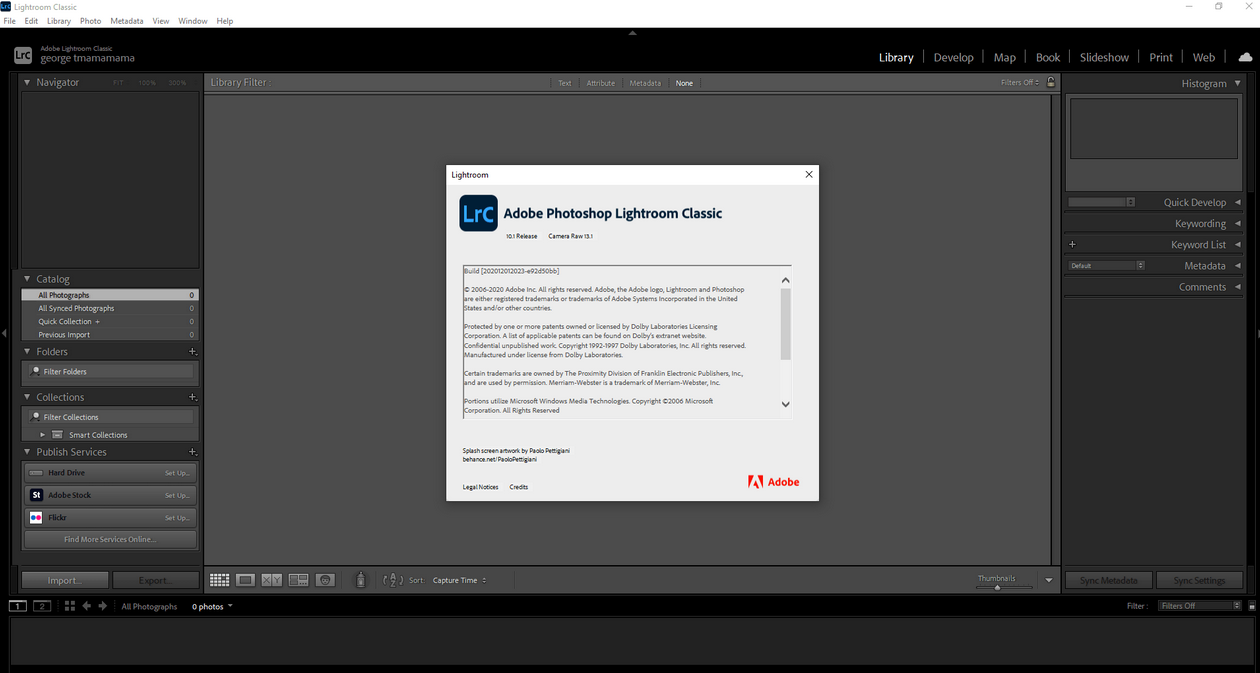Image resolution: width=1260 pixels, height=673 pixels.
Task: Switch to the Map module
Action: coord(1005,57)
